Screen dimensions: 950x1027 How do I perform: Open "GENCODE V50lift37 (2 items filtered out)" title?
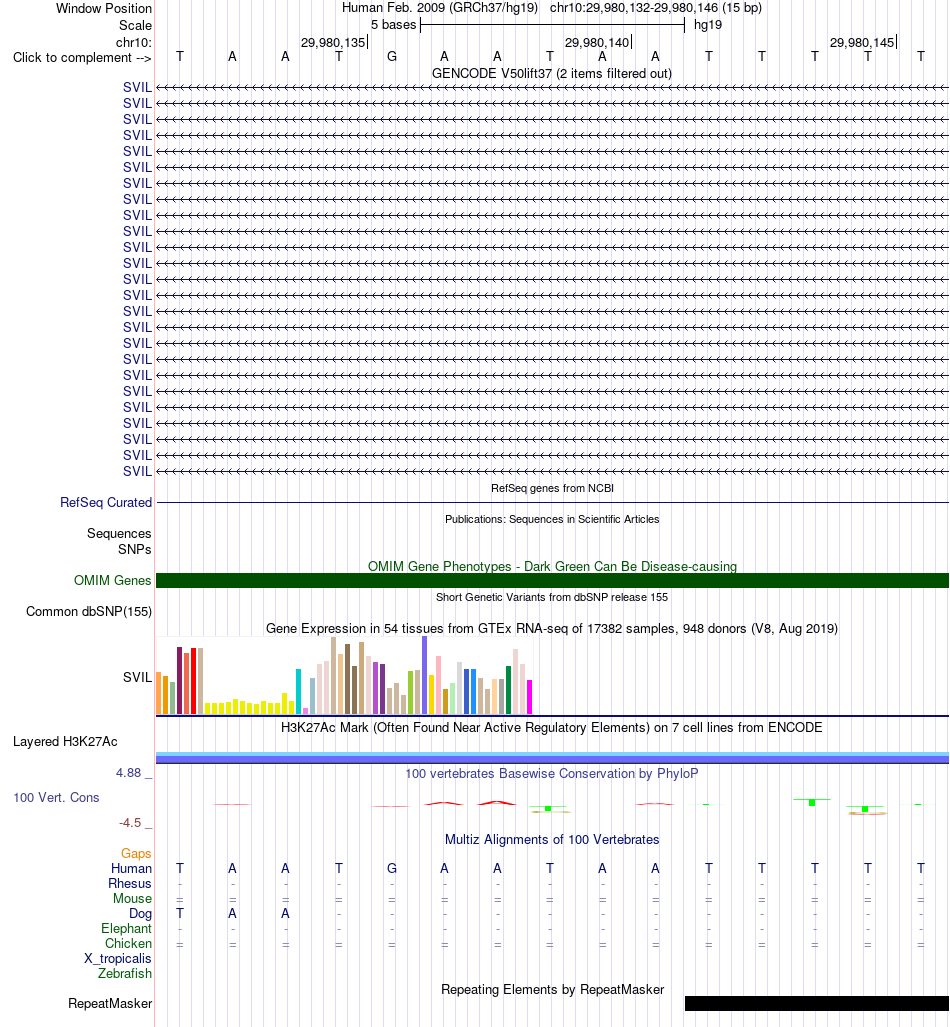pos(552,73)
